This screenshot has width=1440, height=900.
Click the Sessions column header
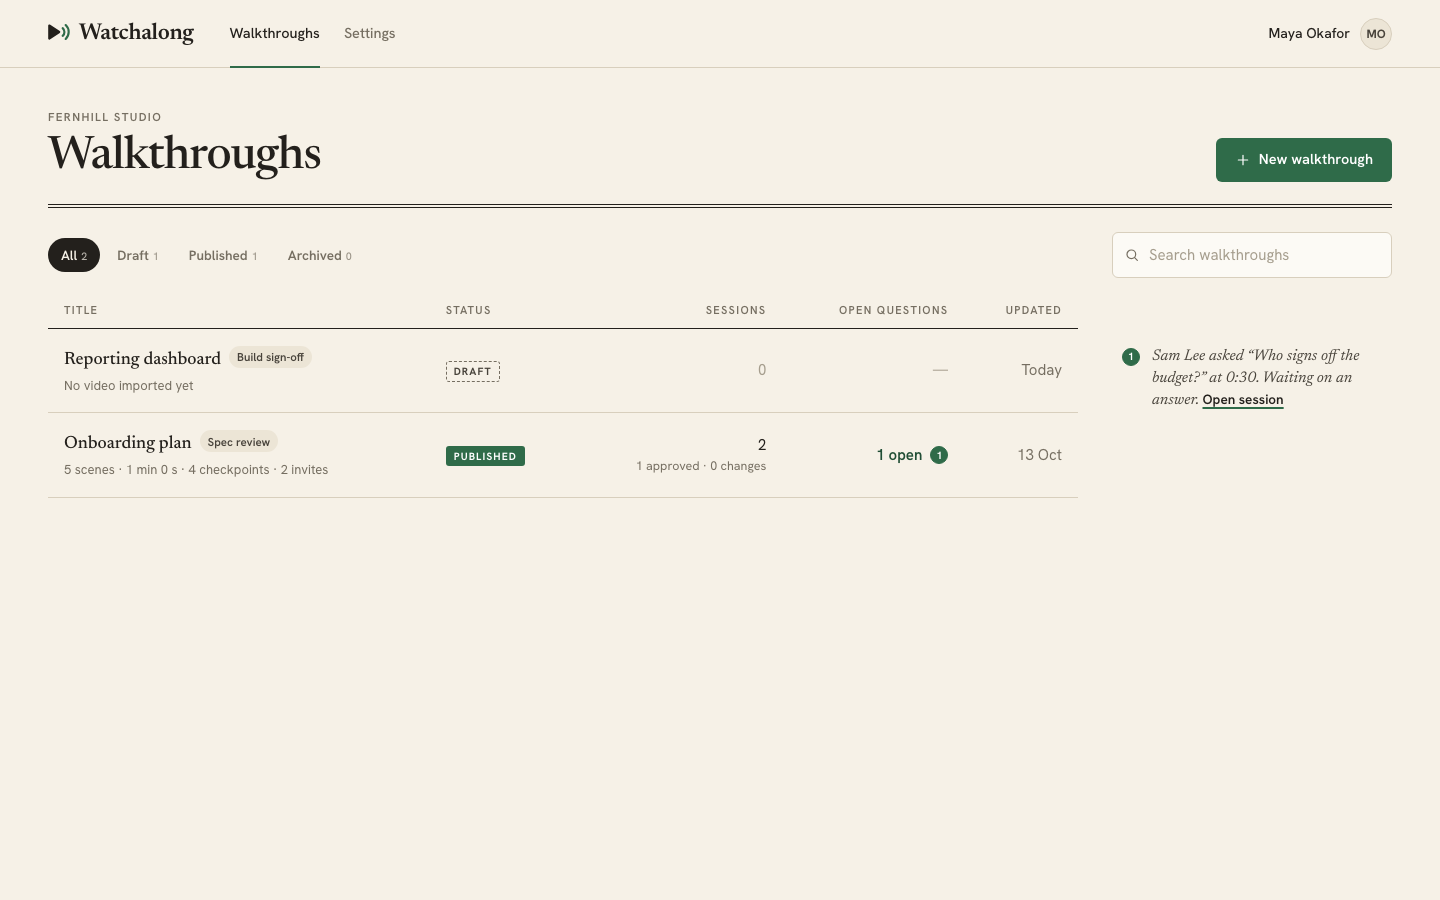736,310
